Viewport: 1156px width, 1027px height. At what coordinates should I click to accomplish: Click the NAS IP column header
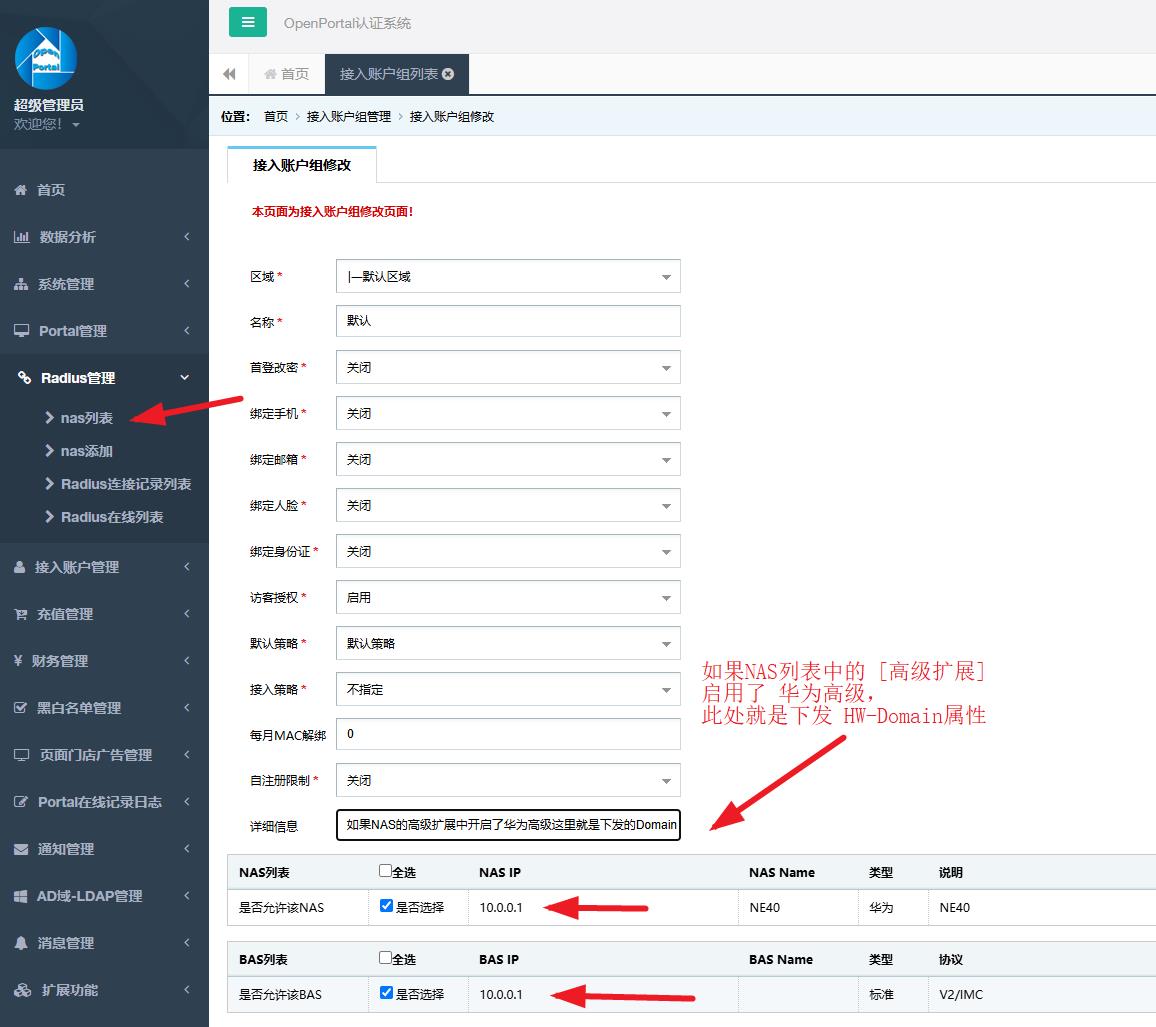coord(500,872)
